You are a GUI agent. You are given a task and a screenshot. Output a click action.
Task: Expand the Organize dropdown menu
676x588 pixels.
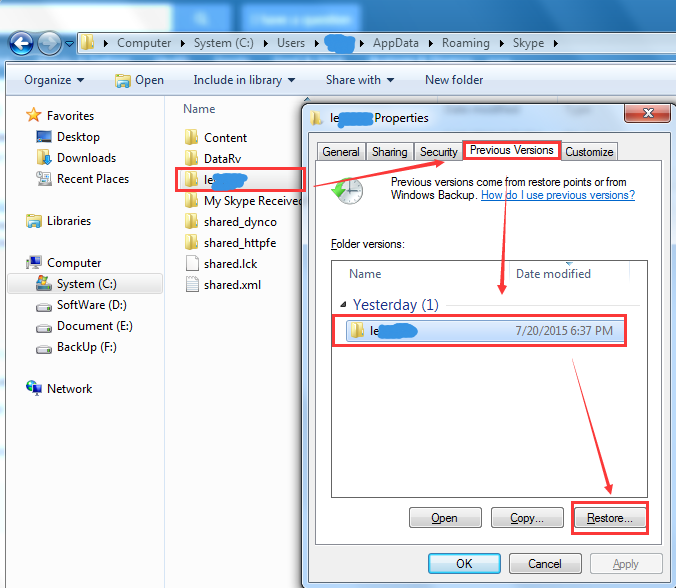coord(54,80)
